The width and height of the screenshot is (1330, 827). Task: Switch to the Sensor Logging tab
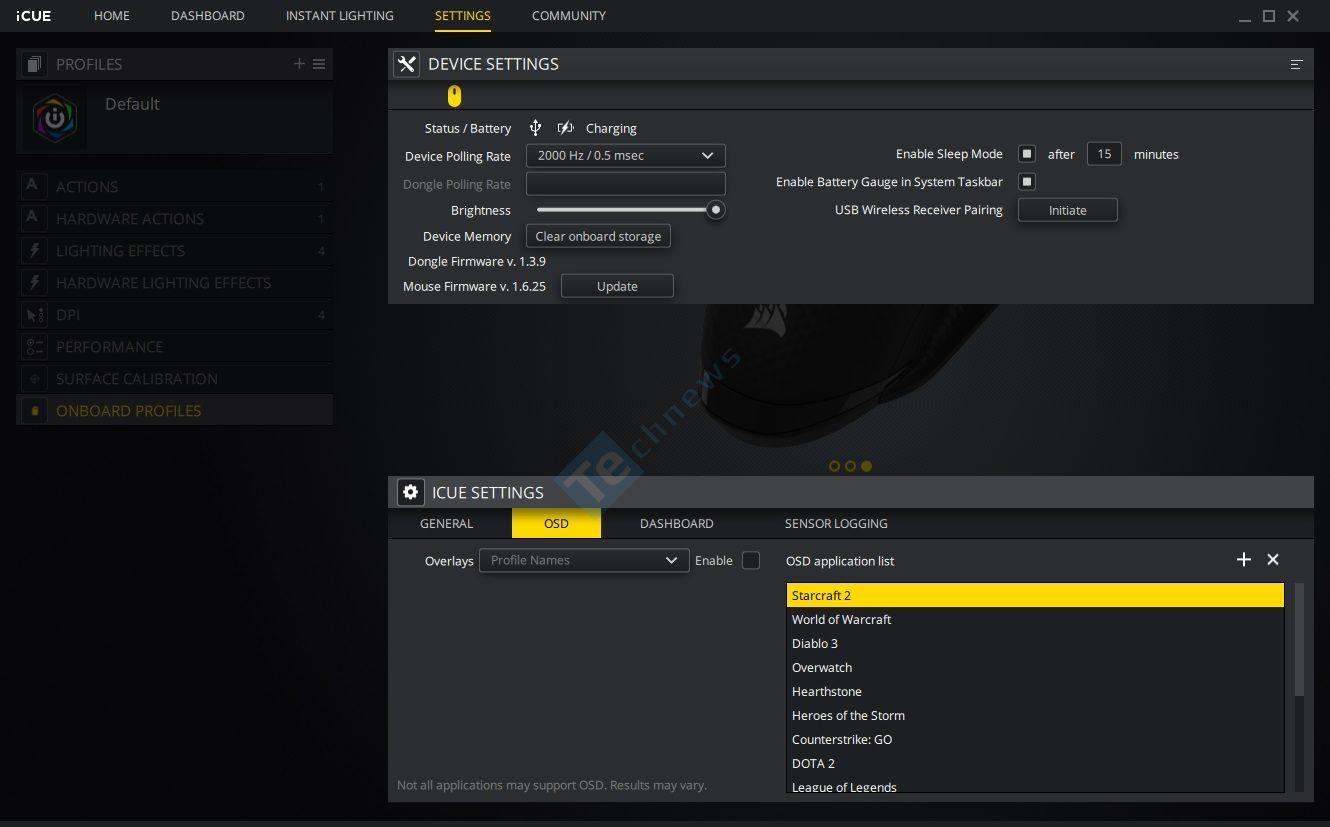[836, 523]
